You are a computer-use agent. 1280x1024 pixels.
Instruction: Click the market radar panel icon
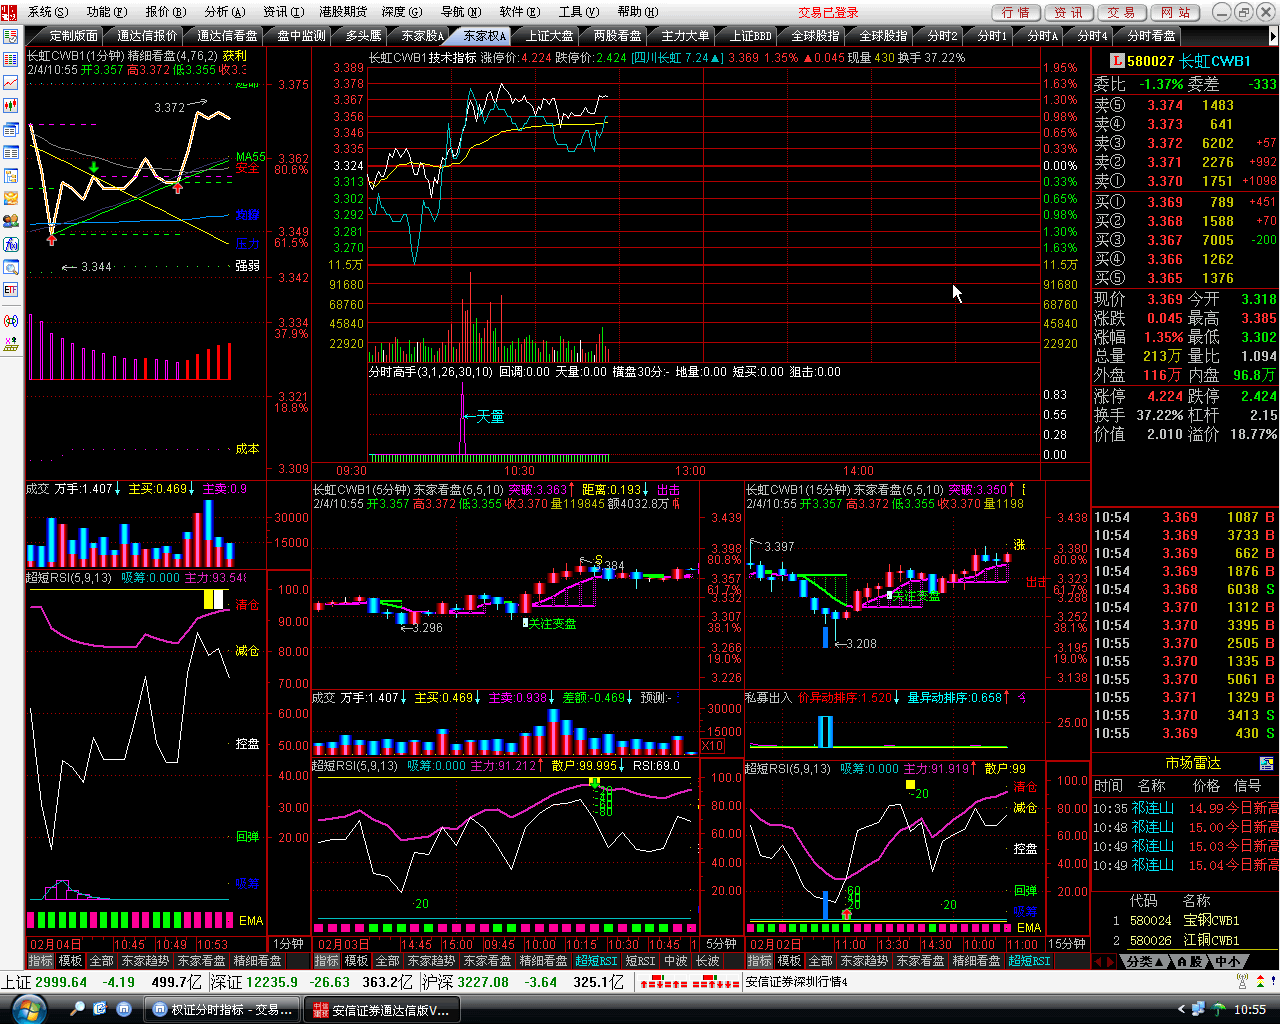(x=1266, y=764)
